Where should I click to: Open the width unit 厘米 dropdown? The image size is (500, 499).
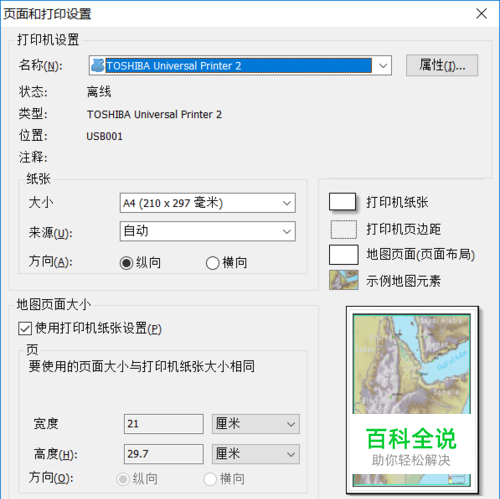[256, 424]
